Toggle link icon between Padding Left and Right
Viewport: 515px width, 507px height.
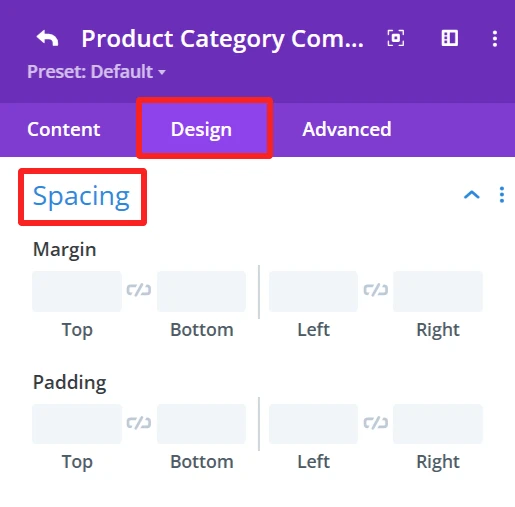pyautogui.click(x=376, y=423)
